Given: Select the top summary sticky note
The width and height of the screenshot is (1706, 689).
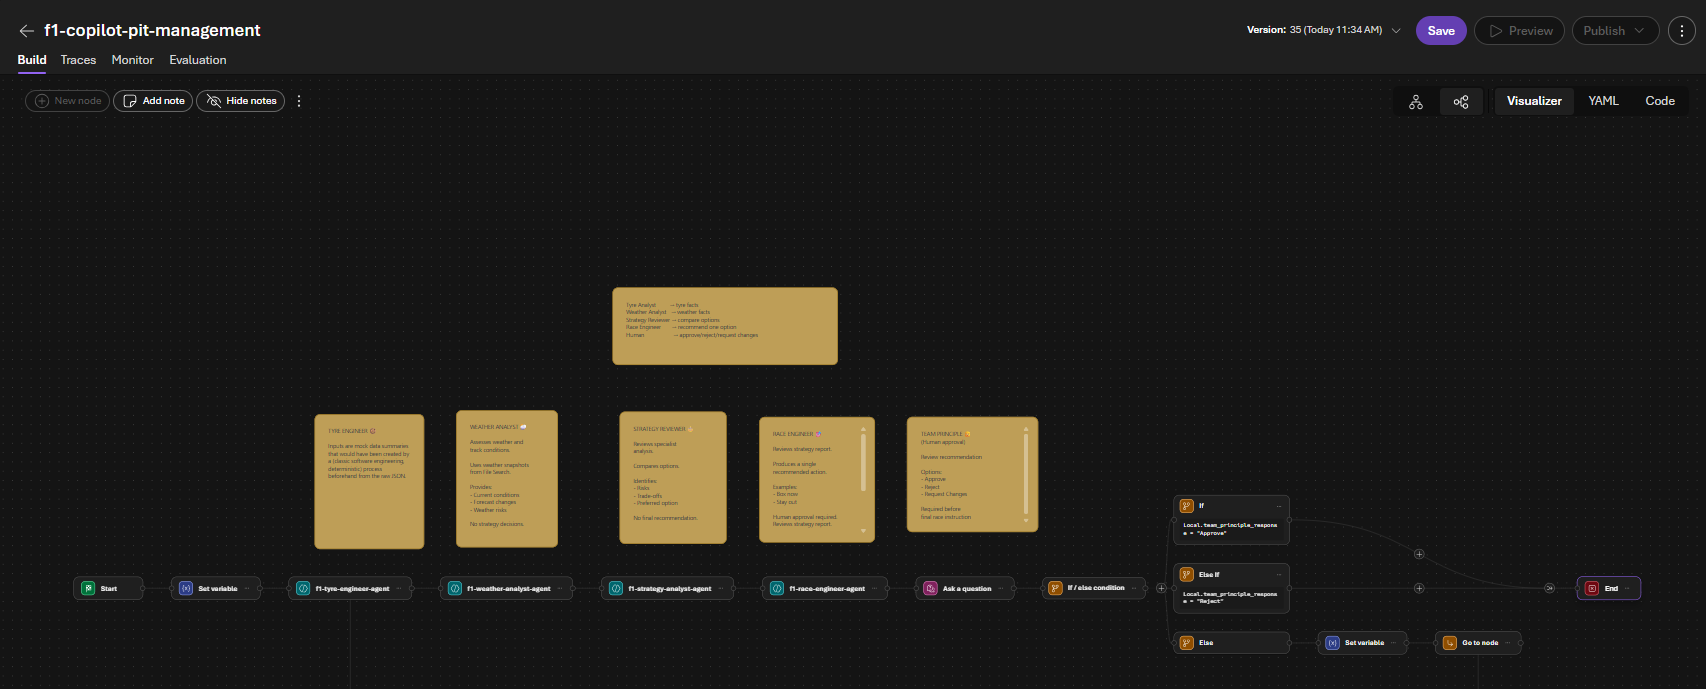Looking at the screenshot, I should tap(725, 326).
